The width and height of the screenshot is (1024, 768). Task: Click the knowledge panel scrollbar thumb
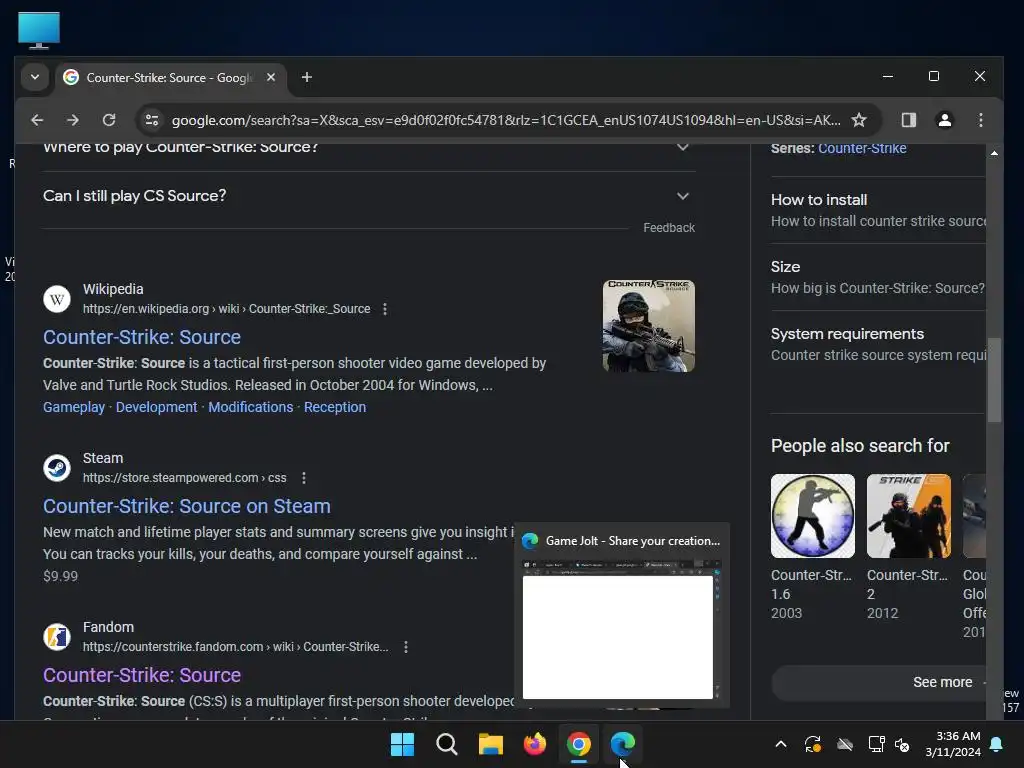pos(994,379)
